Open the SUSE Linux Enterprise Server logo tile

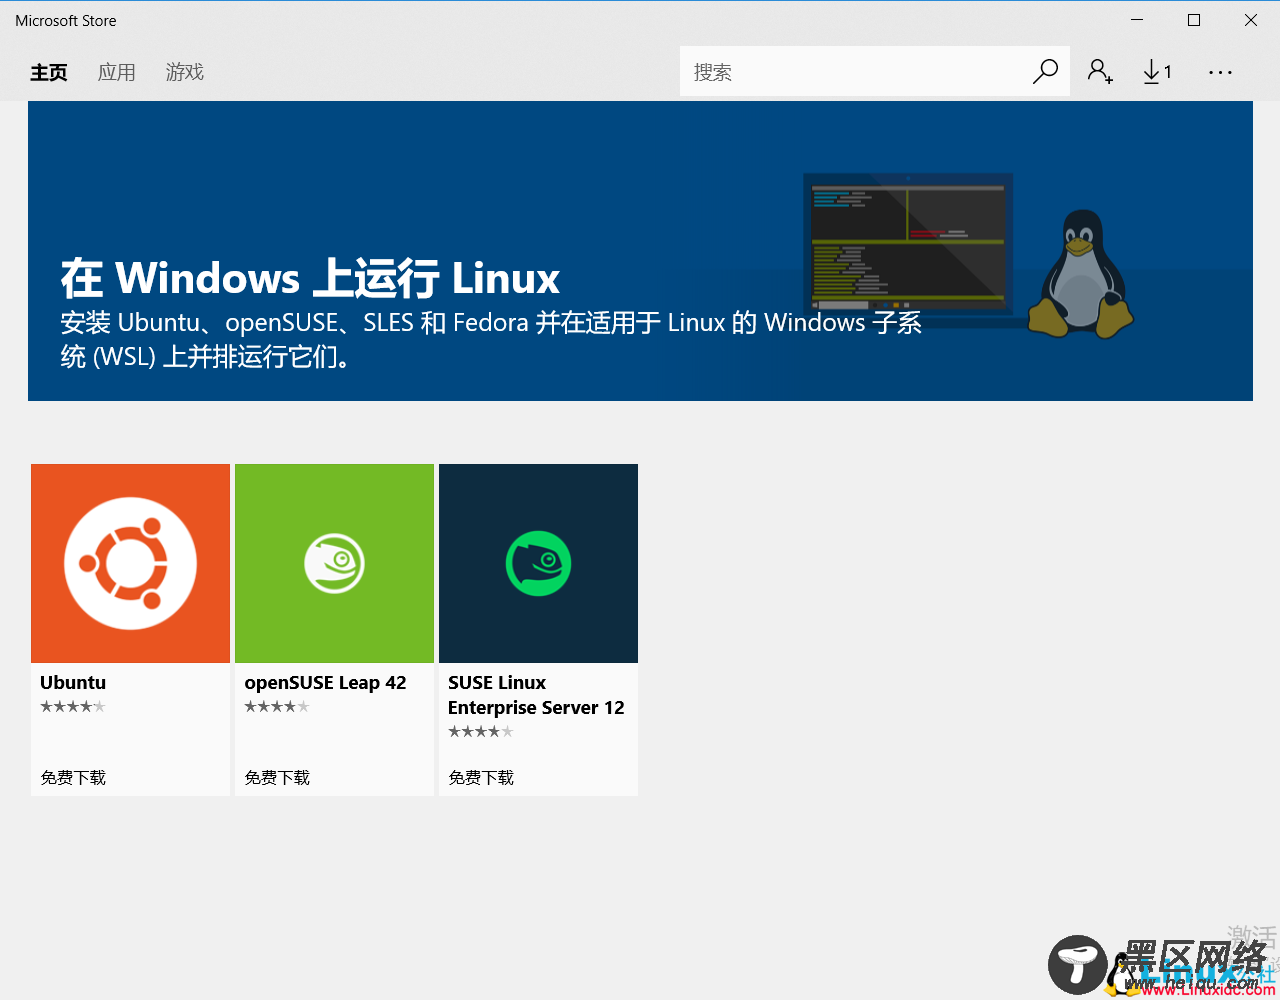539,563
